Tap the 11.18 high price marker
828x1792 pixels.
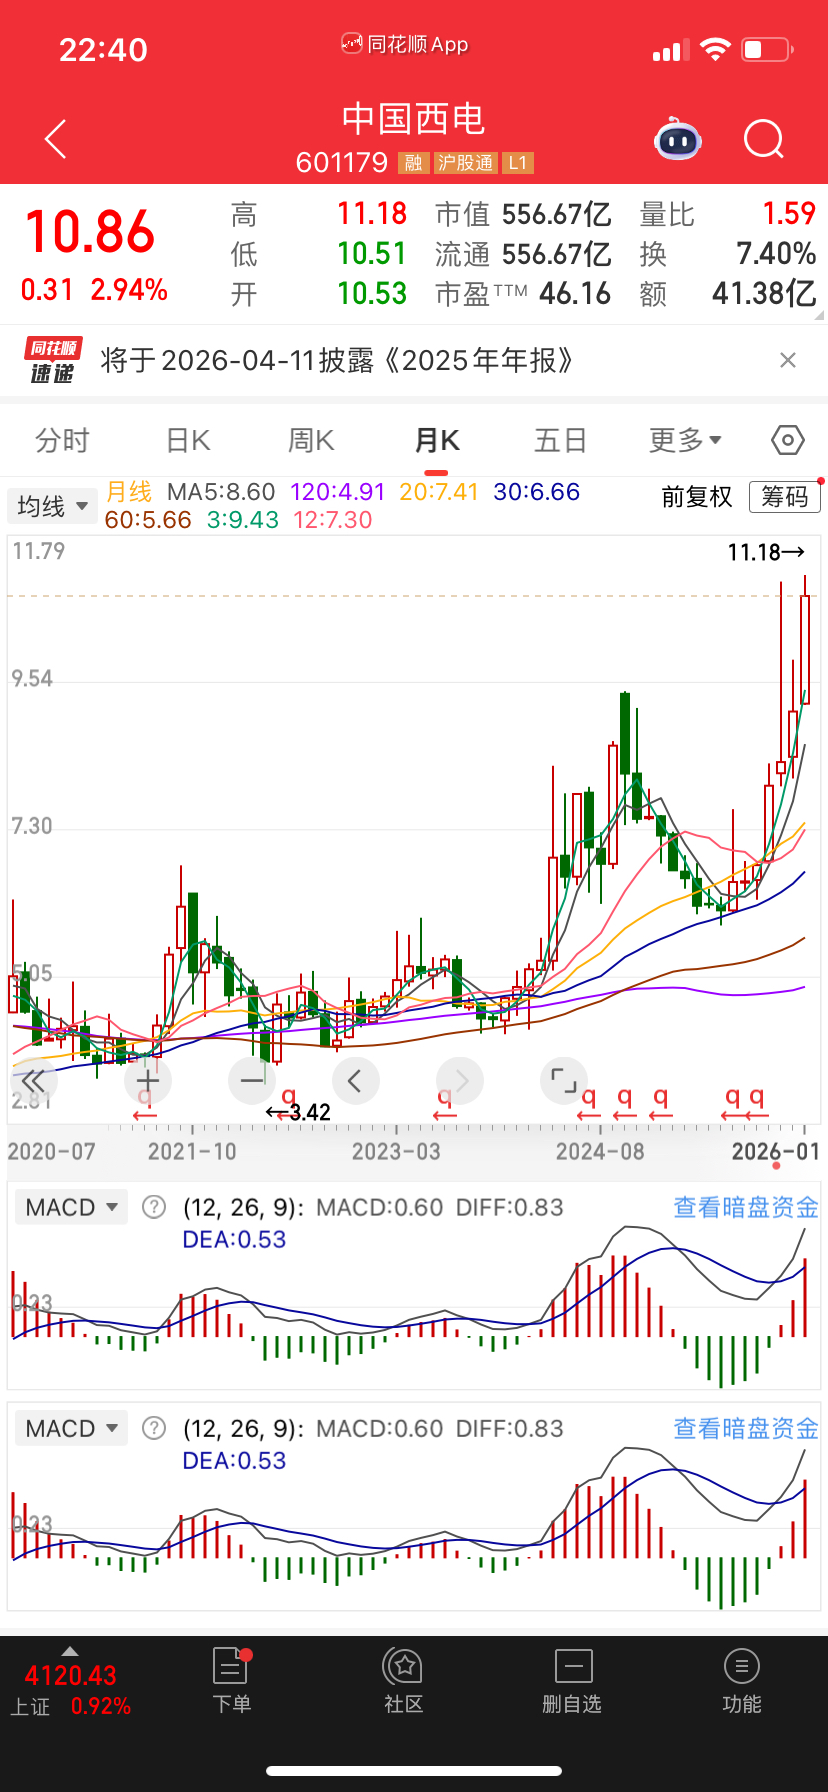tap(766, 552)
